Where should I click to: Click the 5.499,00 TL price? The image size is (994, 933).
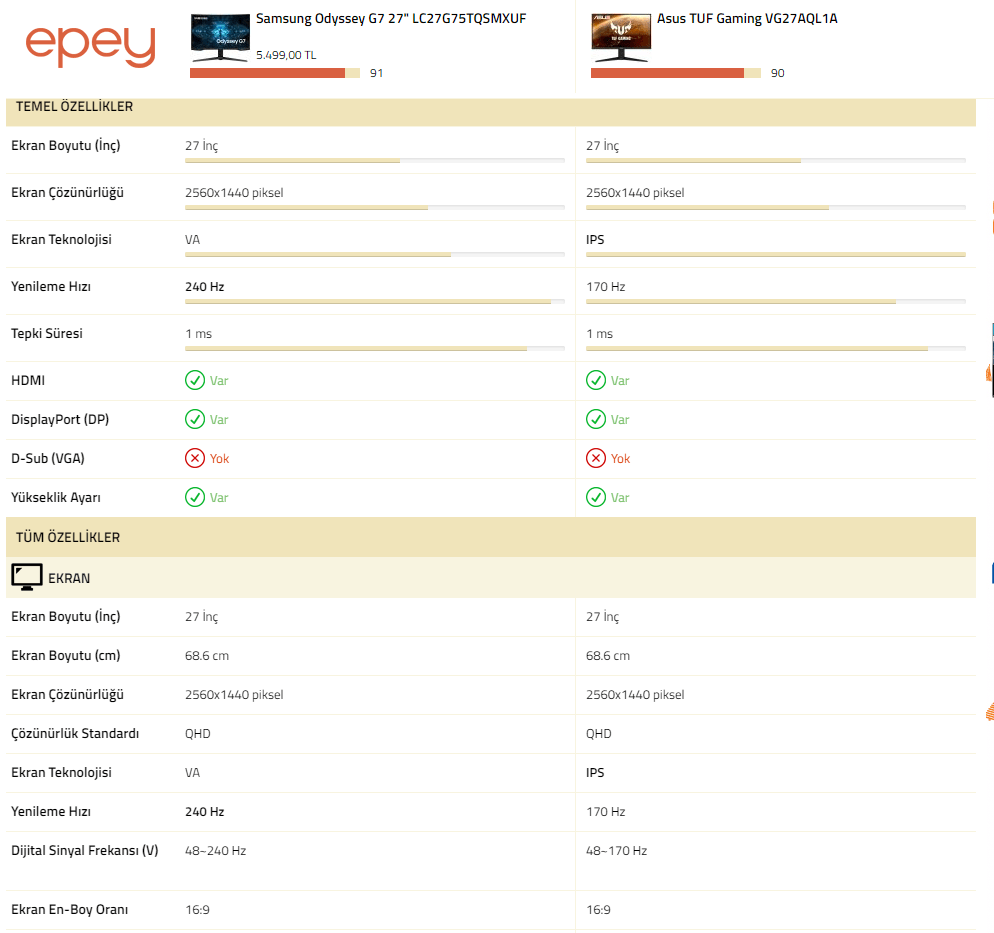coord(286,55)
